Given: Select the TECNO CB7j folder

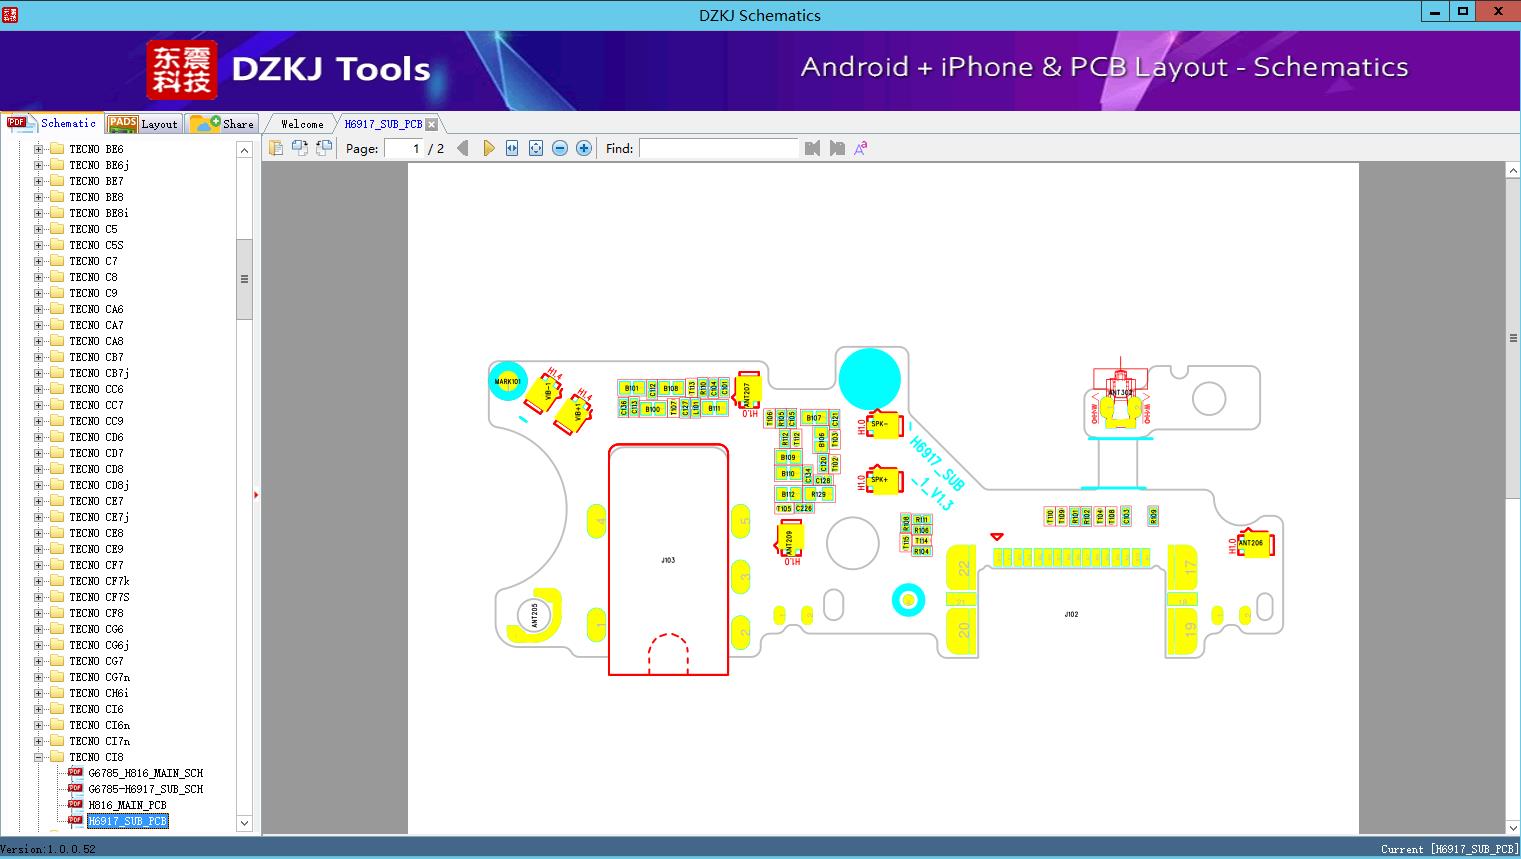Looking at the screenshot, I should [x=99, y=373].
